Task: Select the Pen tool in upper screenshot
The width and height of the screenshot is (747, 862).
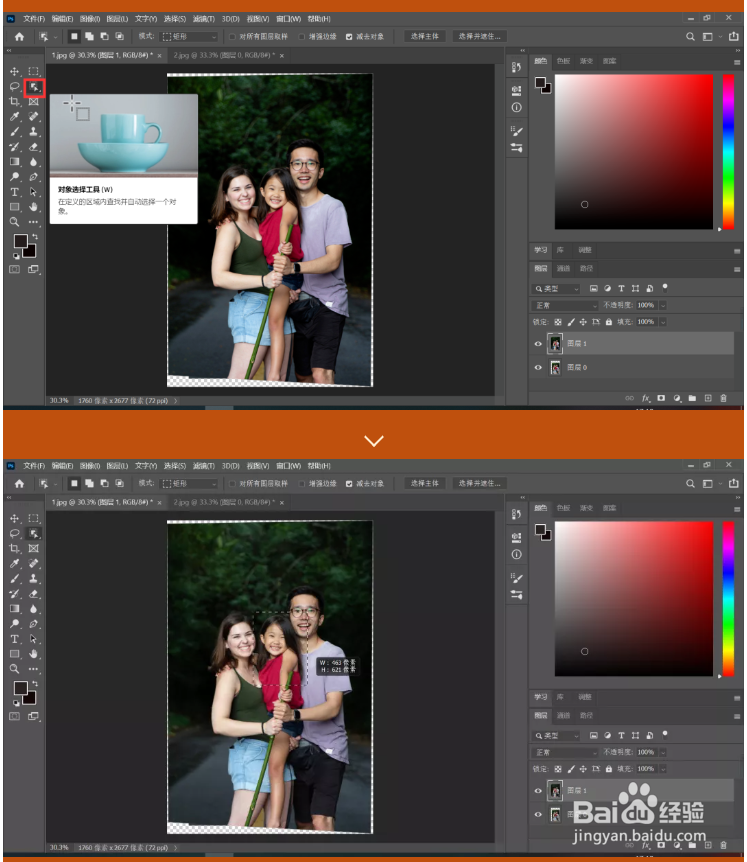Action: pyautogui.click(x=34, y=177)
